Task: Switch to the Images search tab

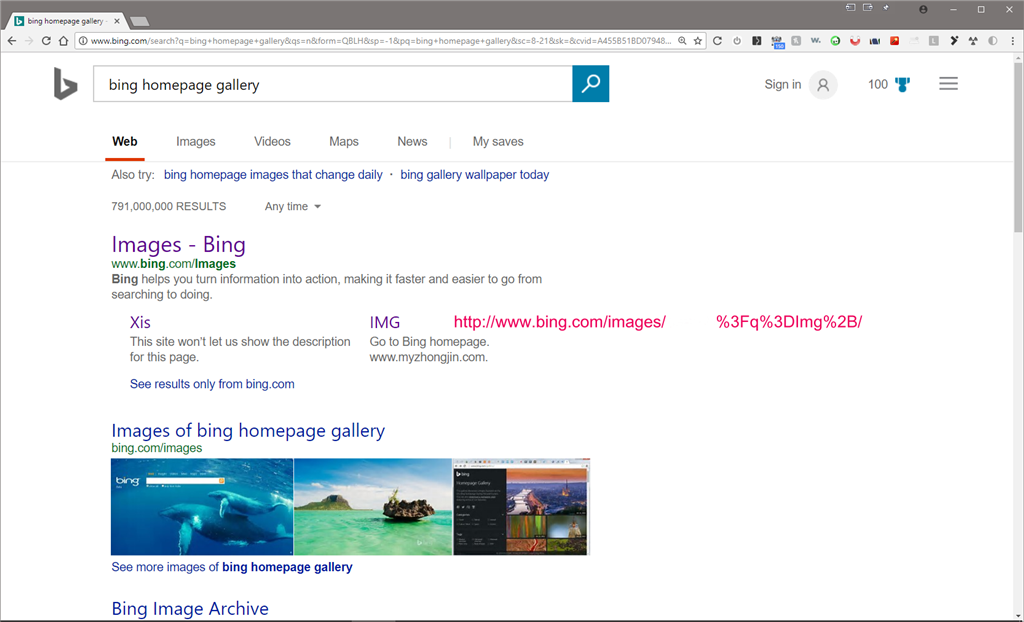Action: (195, 141)
